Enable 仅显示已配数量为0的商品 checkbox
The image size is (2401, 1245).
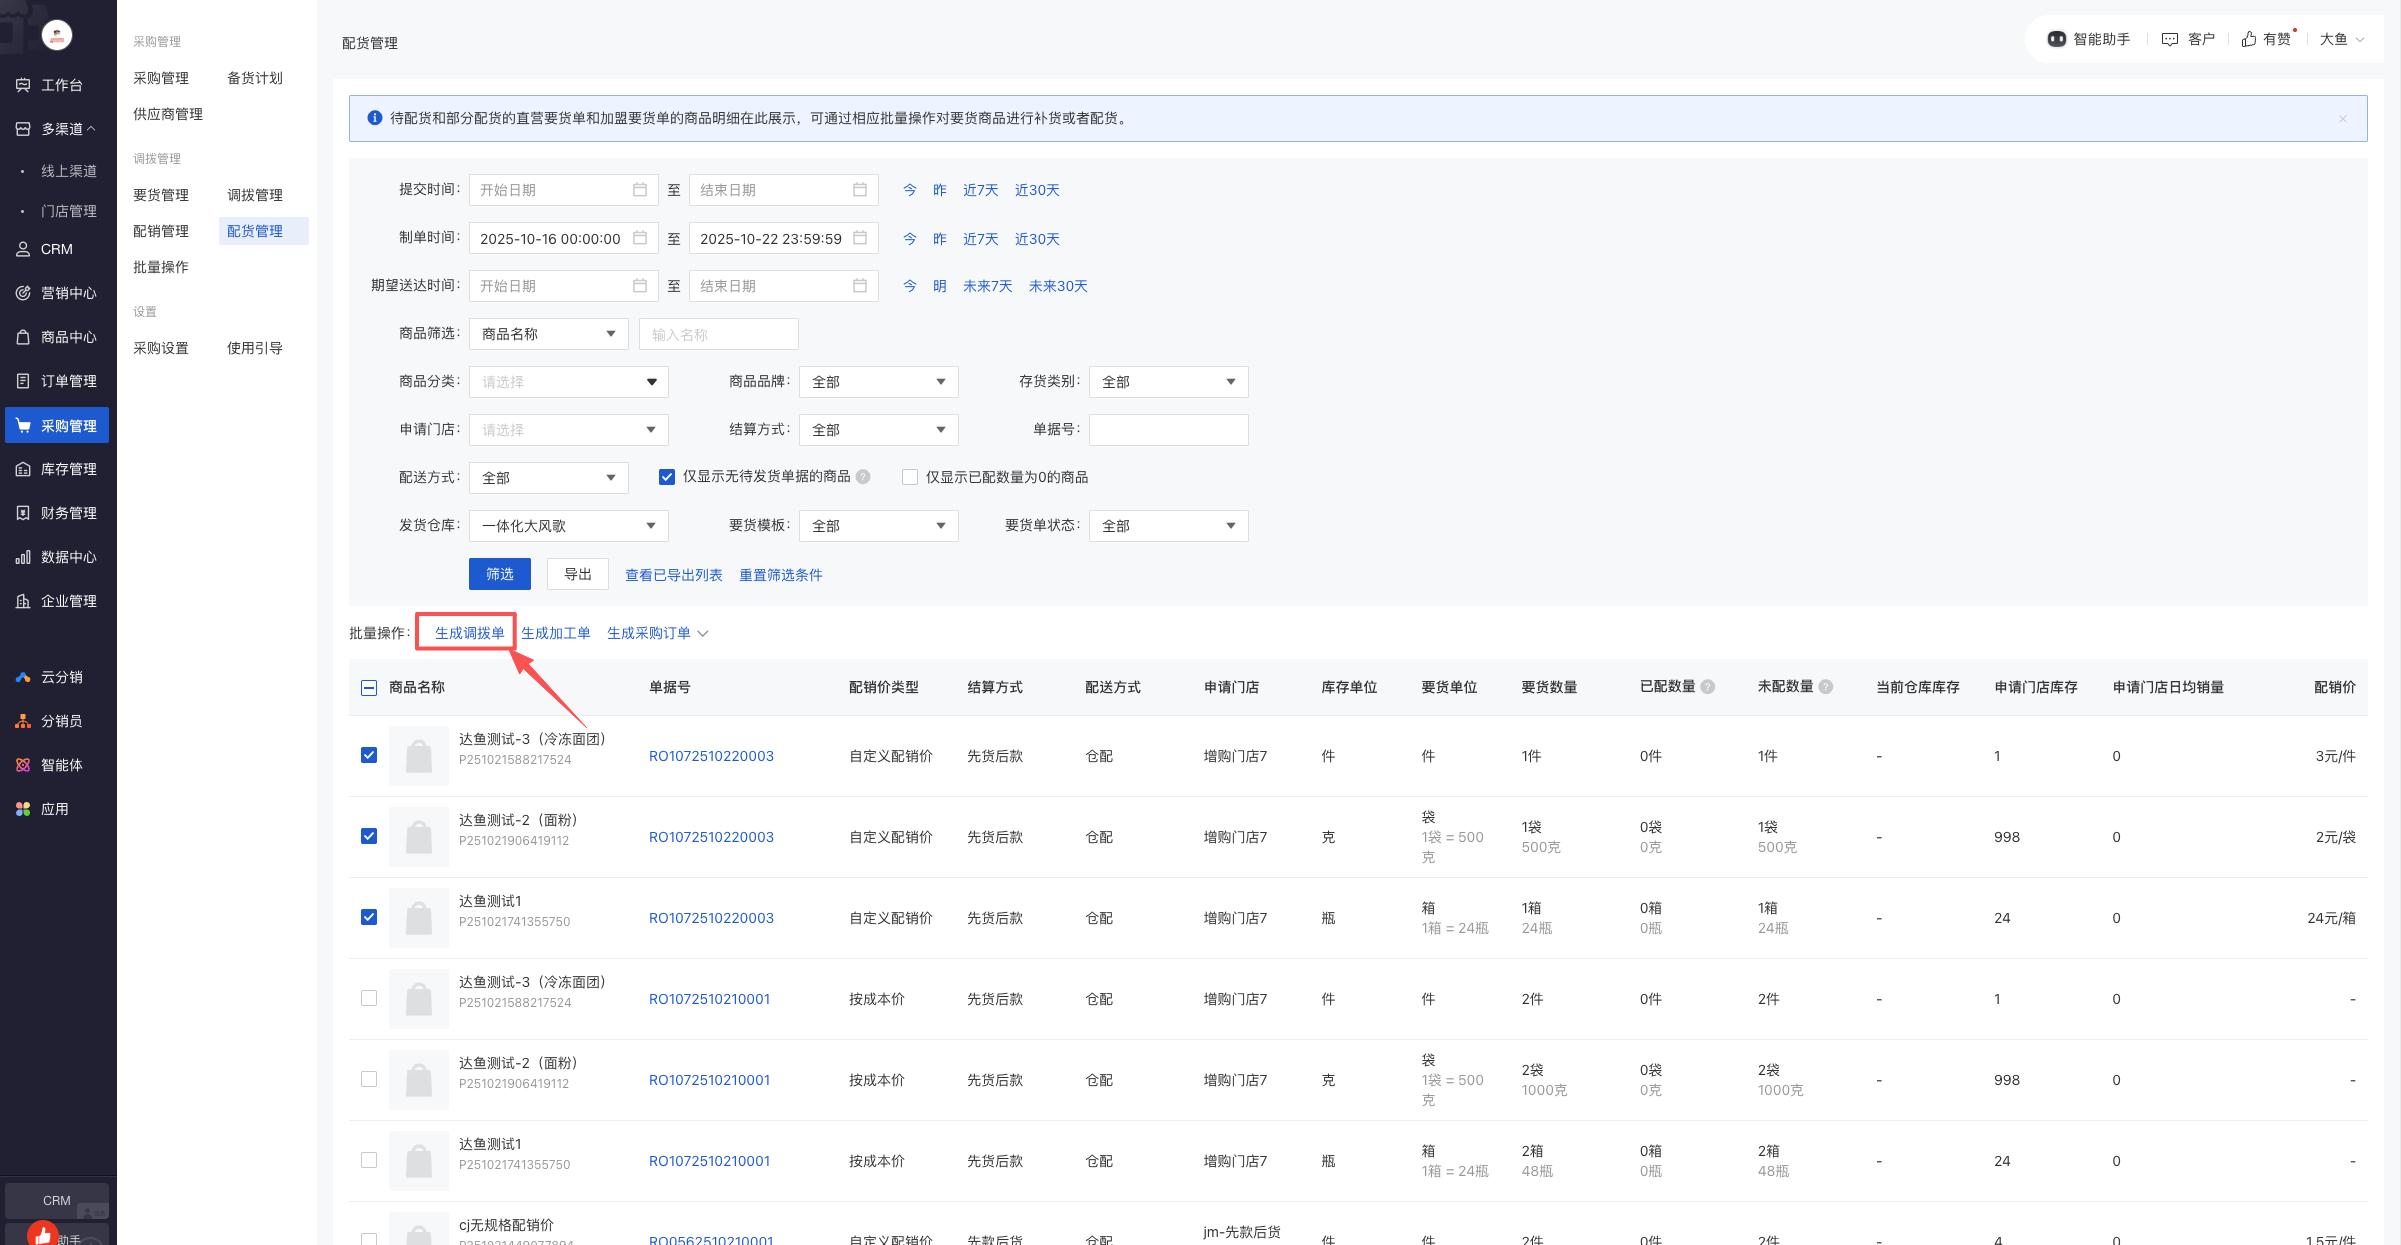click(x=910, y=477)
